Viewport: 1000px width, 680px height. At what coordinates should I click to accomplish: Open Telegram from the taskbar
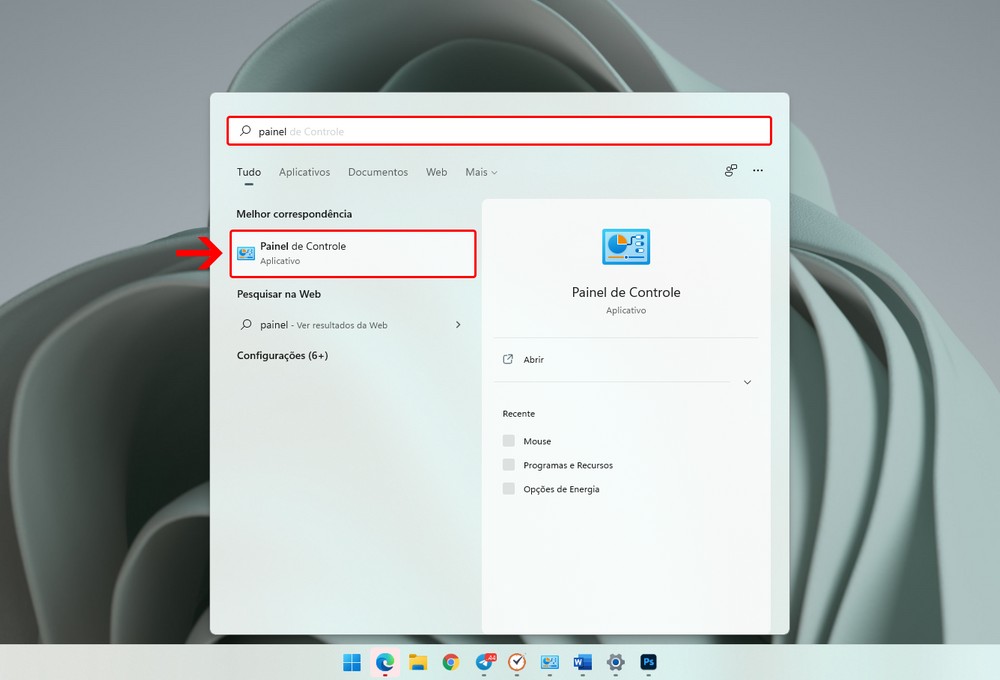tap(484, 662)
